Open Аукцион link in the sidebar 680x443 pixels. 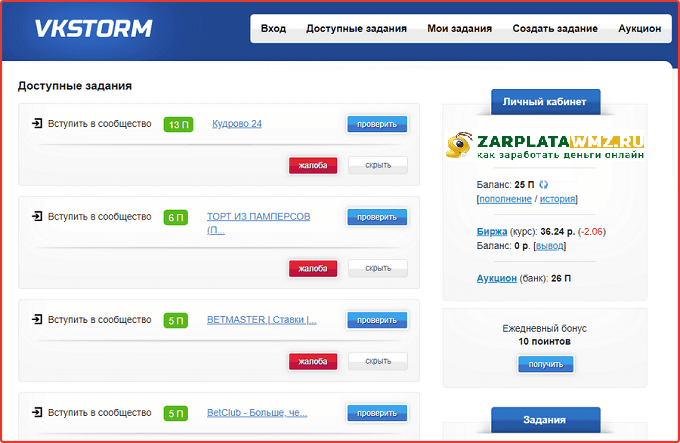[x=497, y=278]
